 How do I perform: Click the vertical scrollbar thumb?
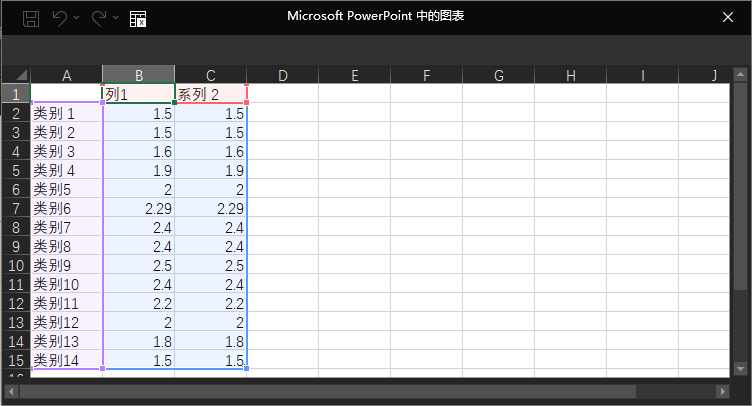[740, 186]
